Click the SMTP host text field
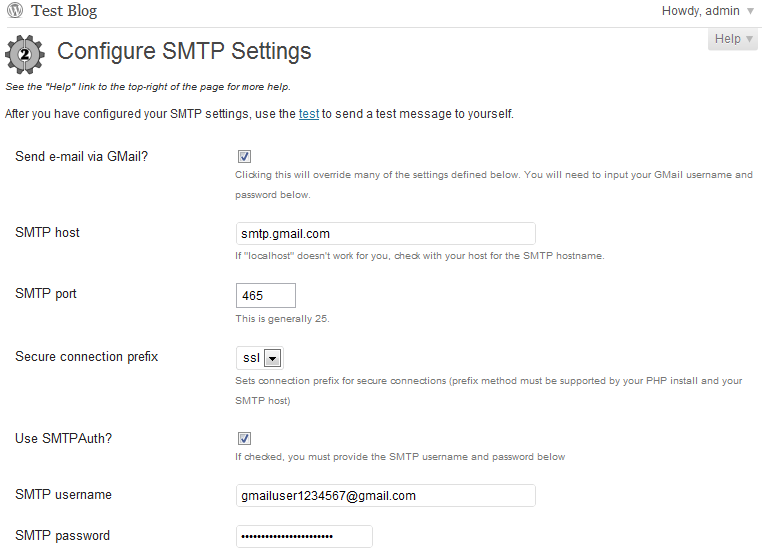Screen dimensions: 767x555 tap(385, 234)
